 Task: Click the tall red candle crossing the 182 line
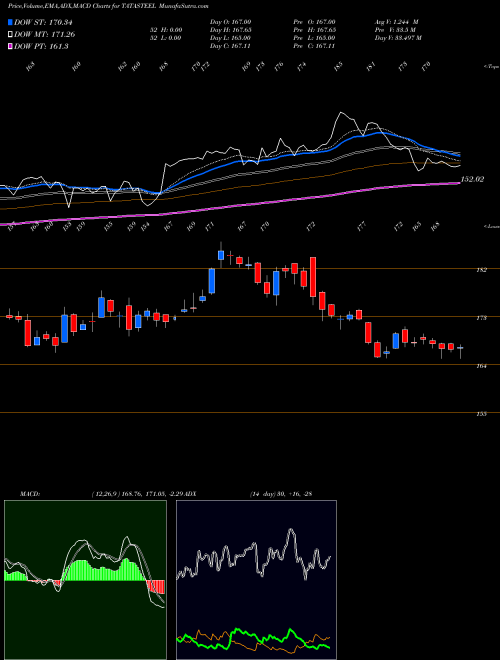tap(313, 277)
